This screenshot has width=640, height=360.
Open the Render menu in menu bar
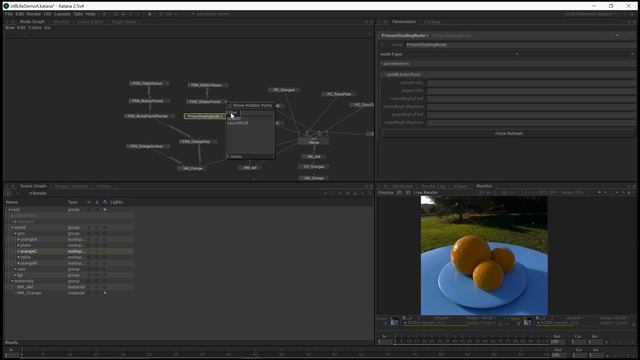coord(33,14)
